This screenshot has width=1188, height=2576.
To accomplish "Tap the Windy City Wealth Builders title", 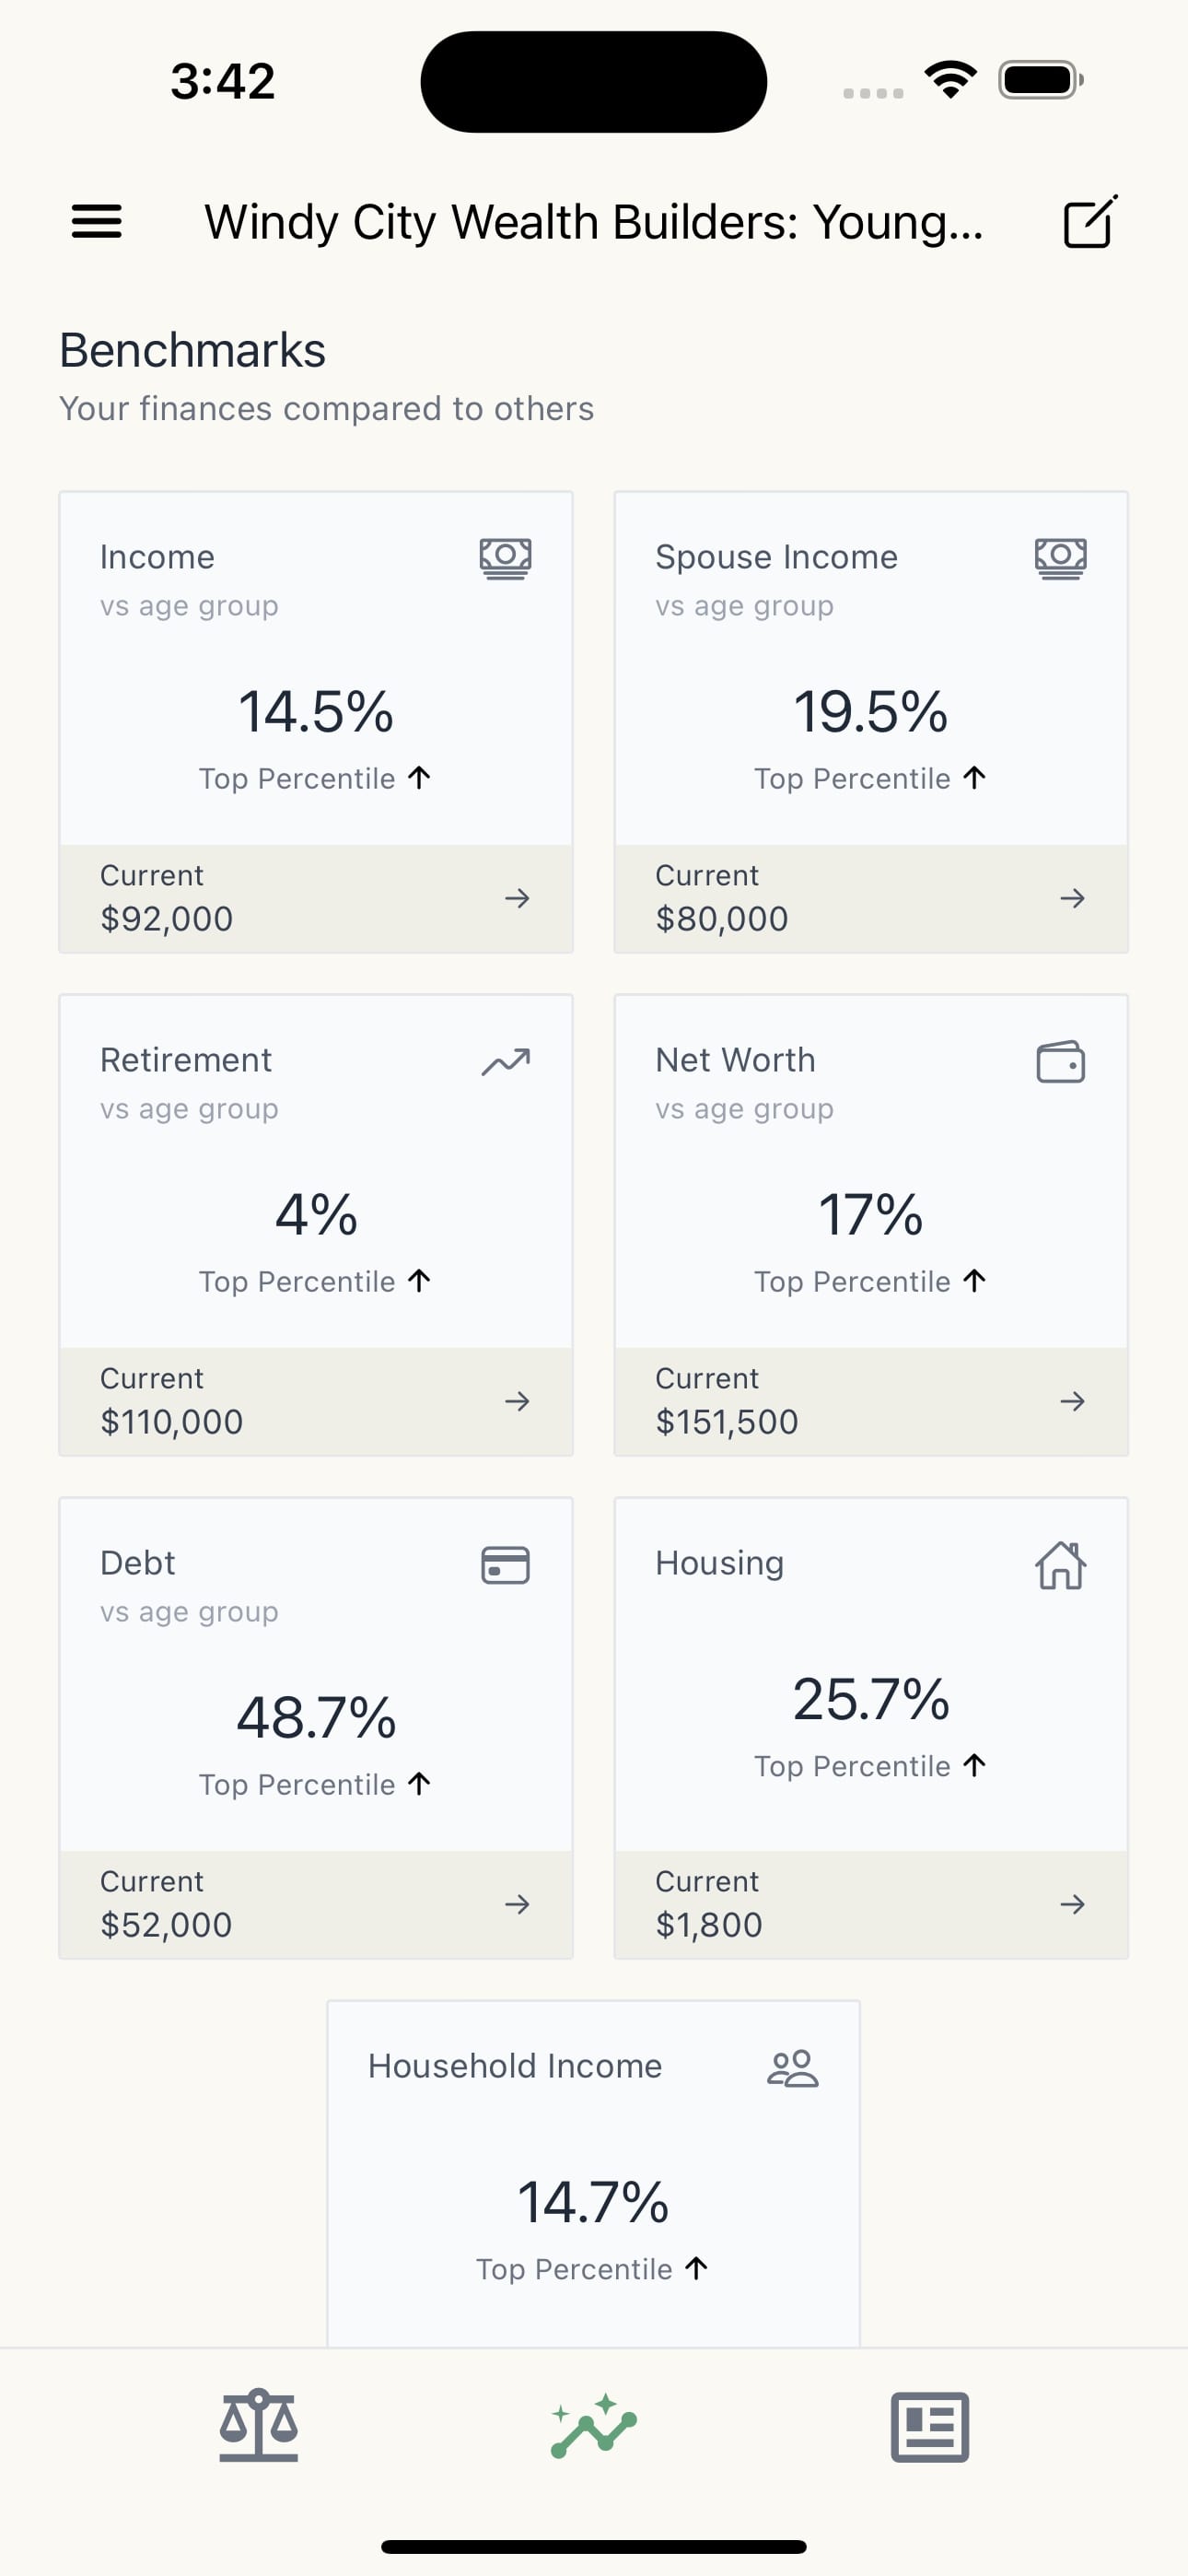I will [x=594, y=222].
